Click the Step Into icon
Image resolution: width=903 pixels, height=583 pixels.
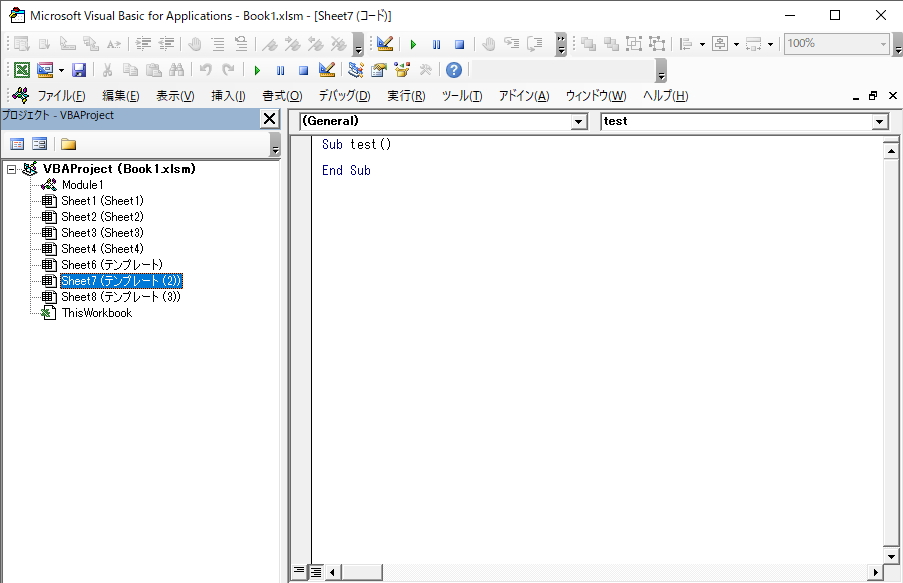pos(511,44)
